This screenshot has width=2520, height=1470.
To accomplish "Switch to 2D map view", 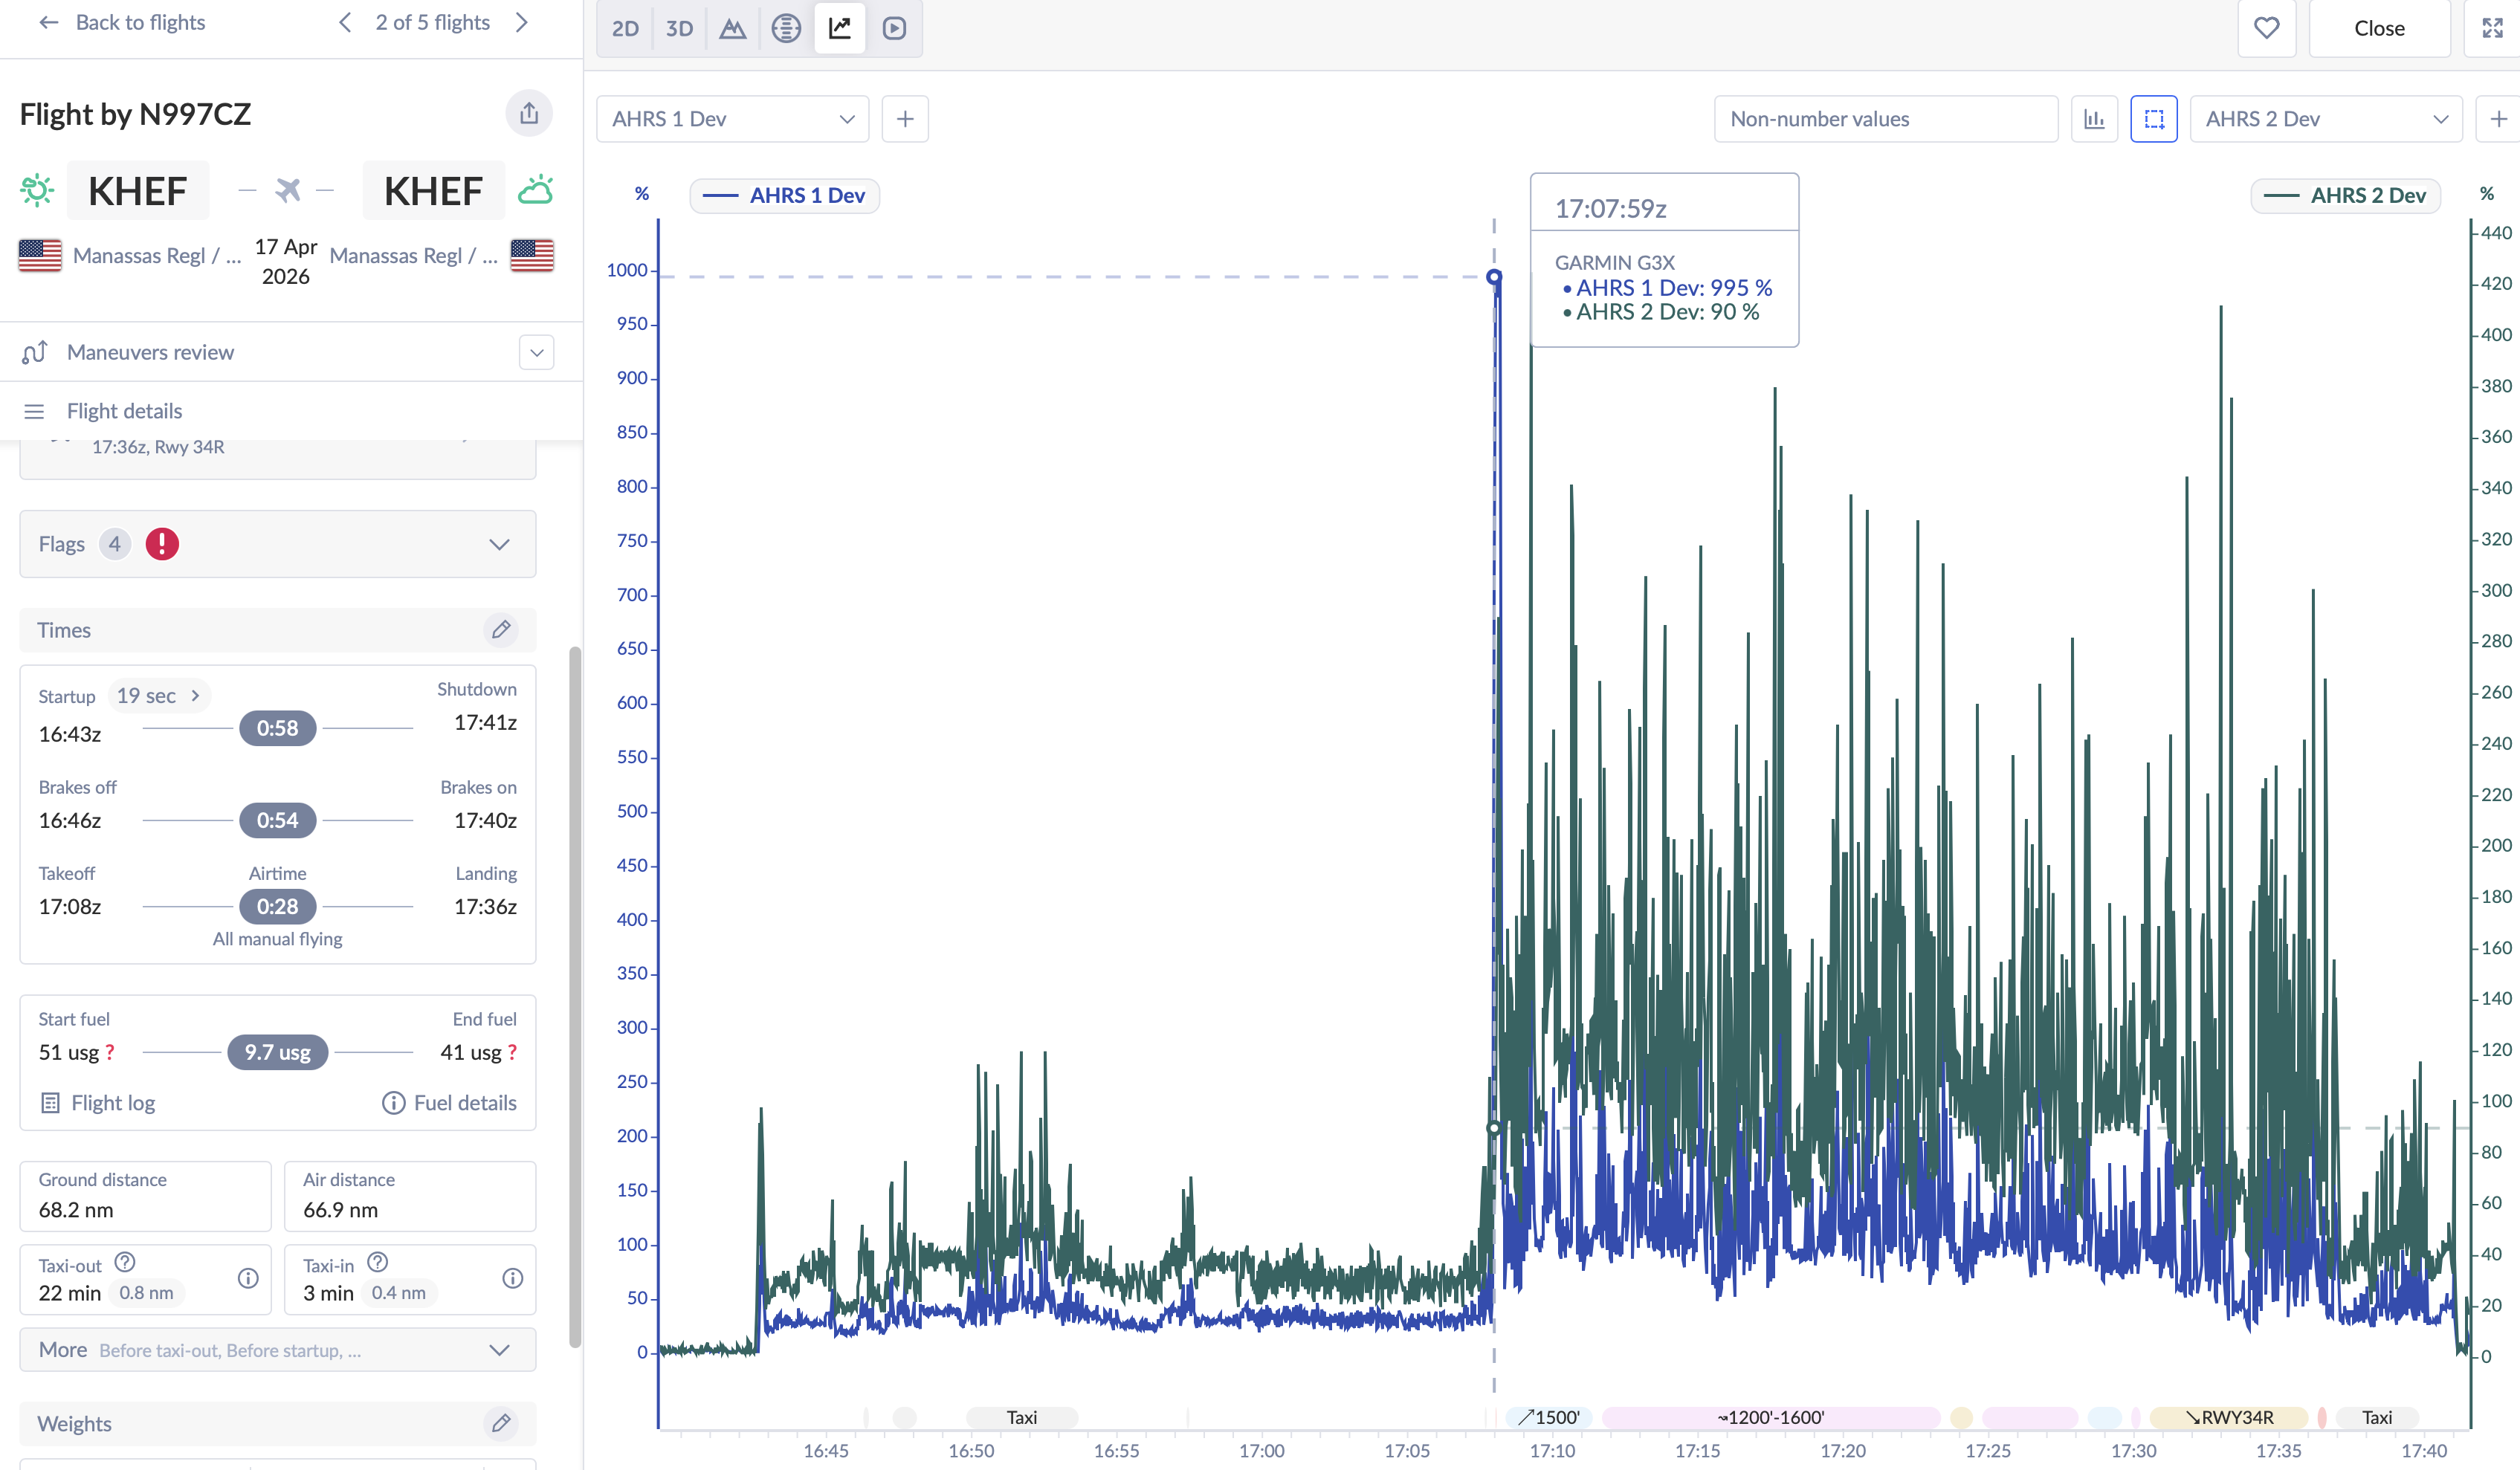I will (625, 28).
